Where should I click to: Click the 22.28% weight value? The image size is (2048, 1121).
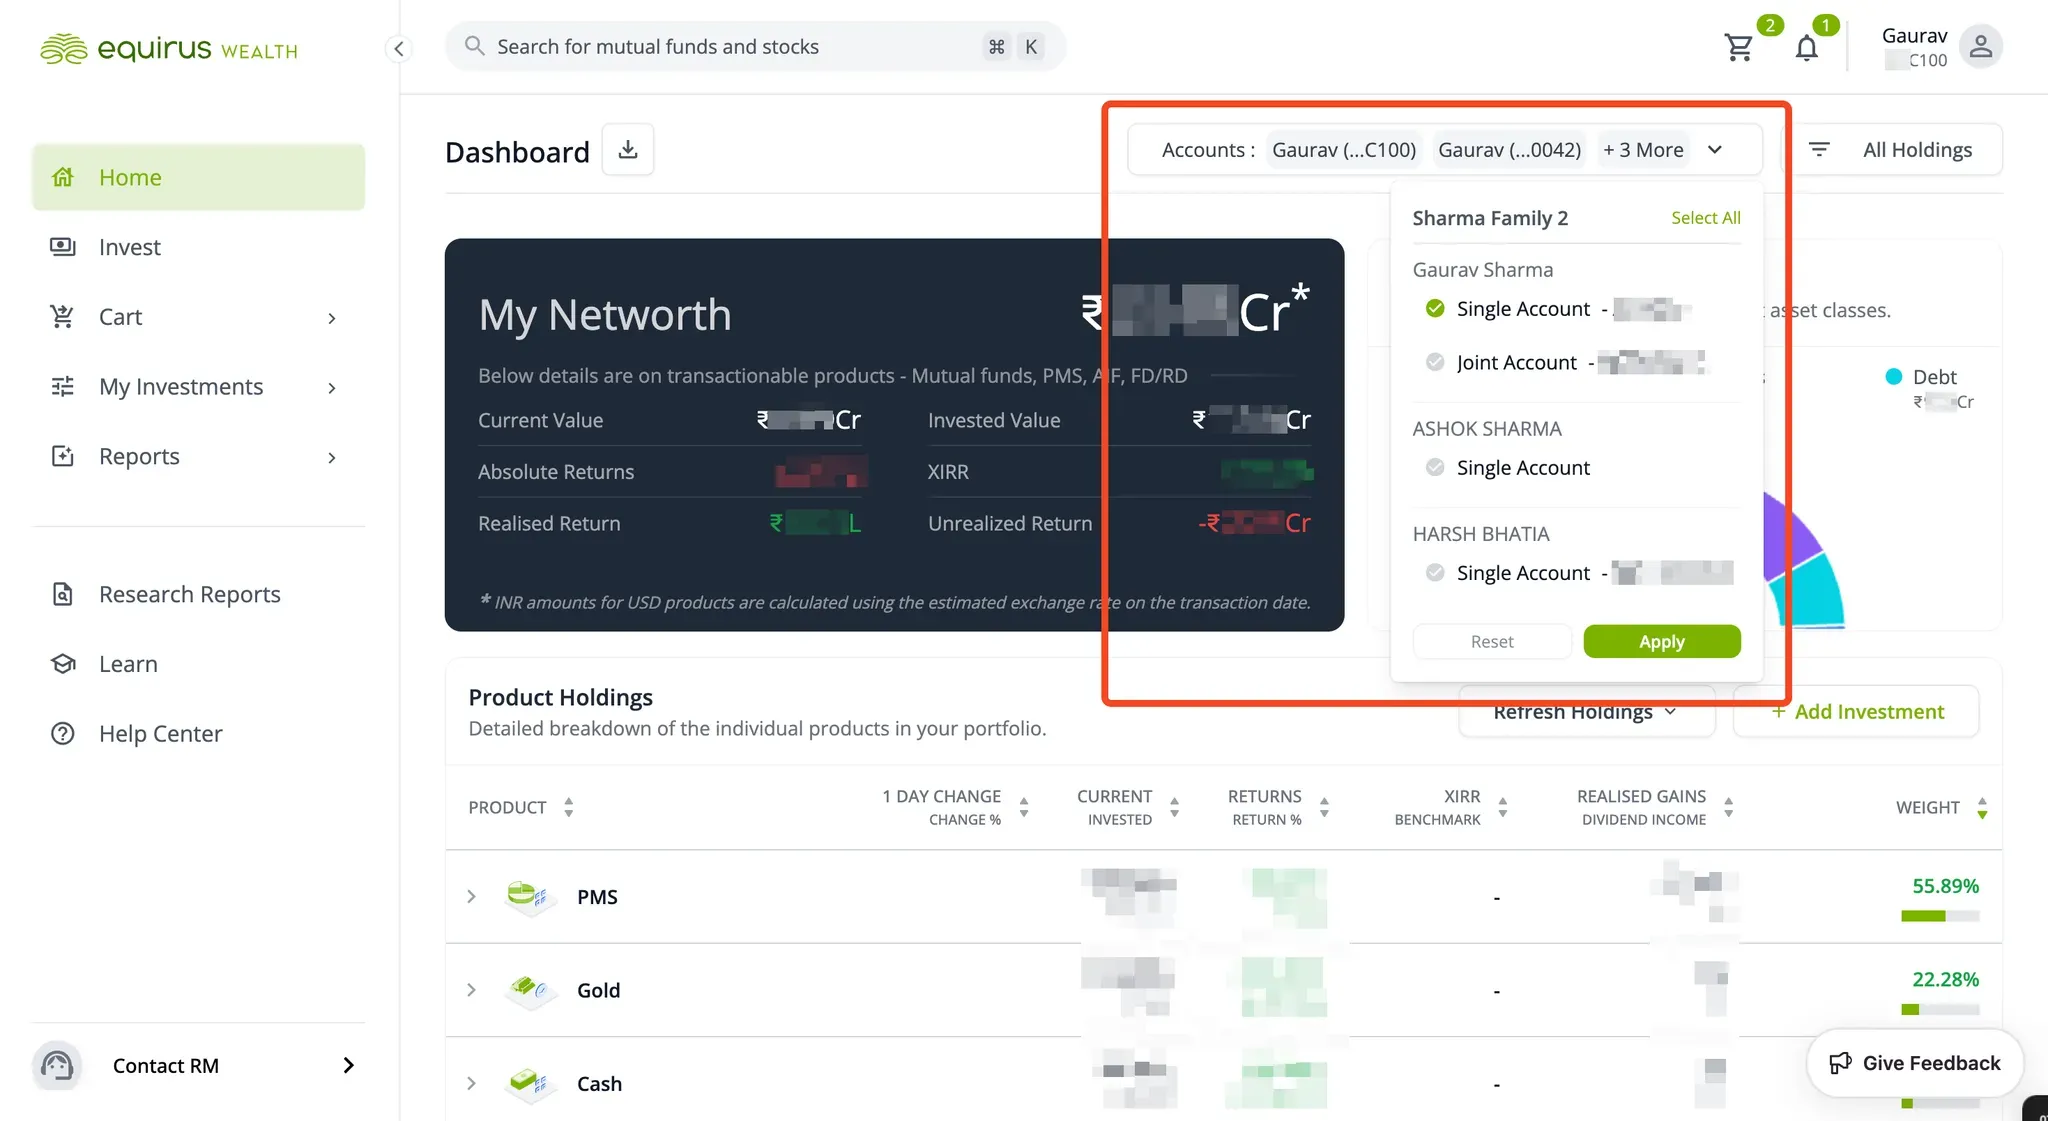[x=1945, y=979]
